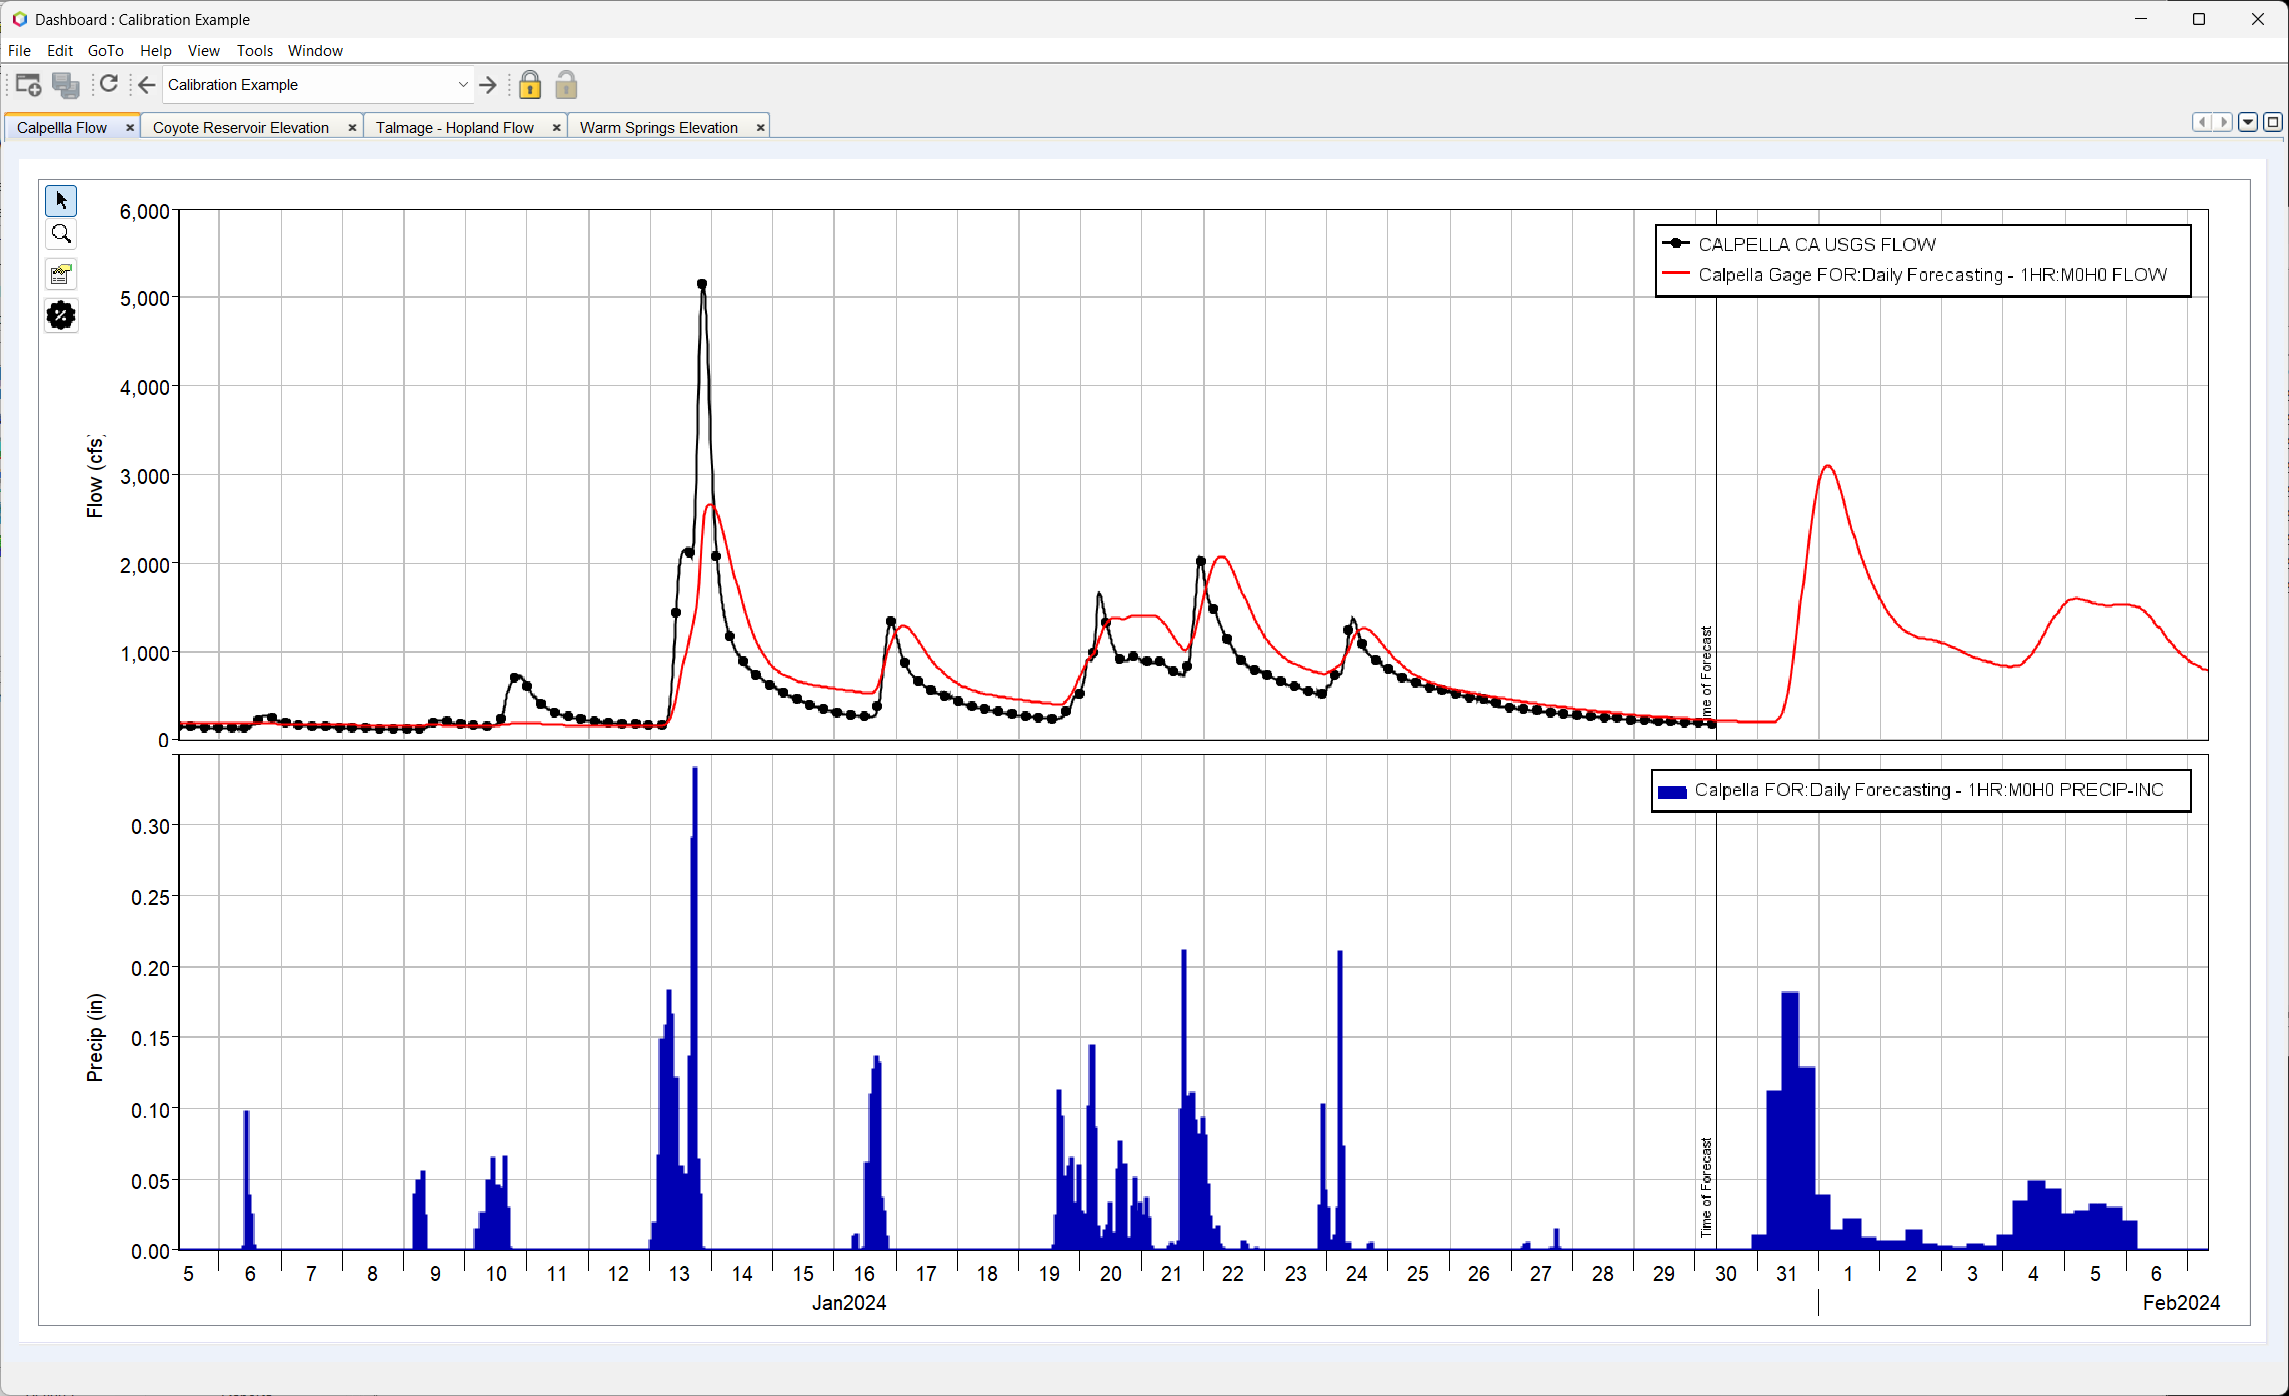
Task: Lock the dashboard with the yellow padlock
Action: [x=530, y=85]
